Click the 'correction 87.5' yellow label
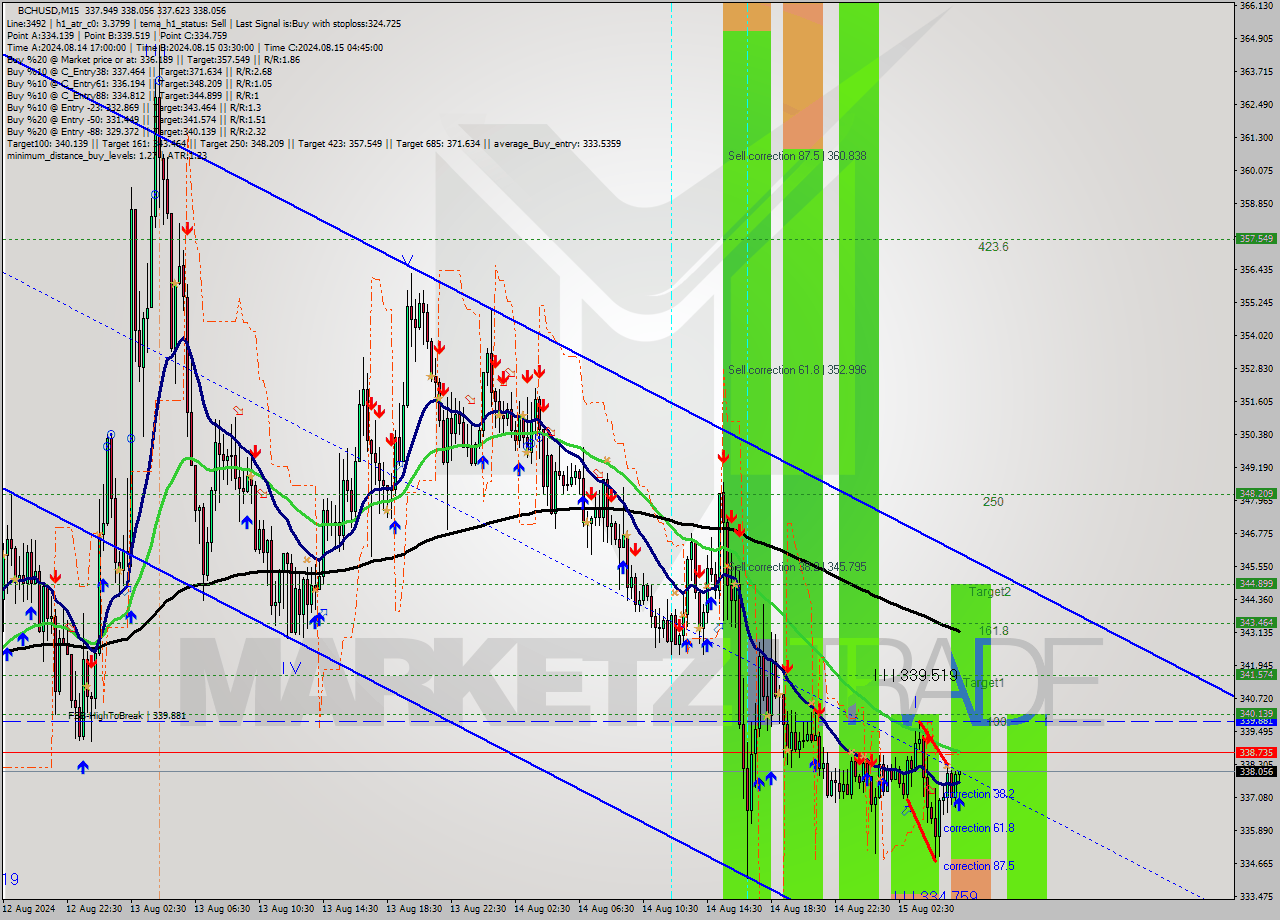The height and width of the screenshot is (920, 1280). tap(979, 866)
